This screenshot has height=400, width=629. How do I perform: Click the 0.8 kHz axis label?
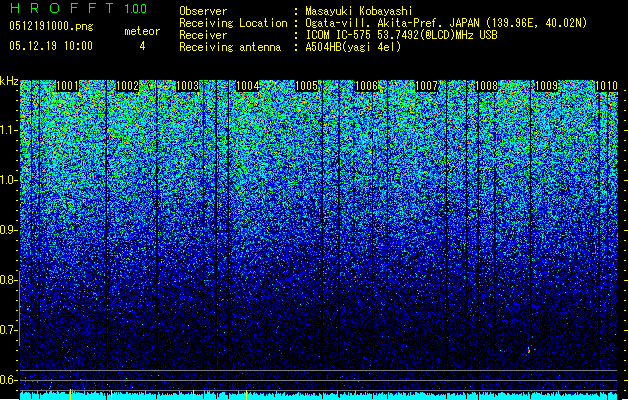[9, 280]
